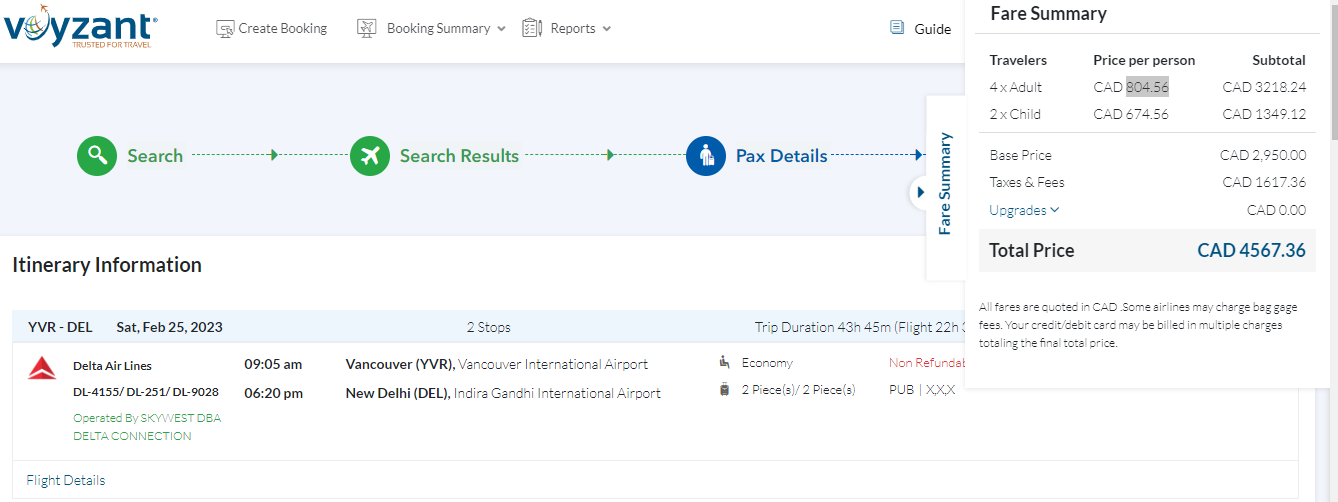
Task: Click the green Search magnifier step icon
Action: [97, 156]
